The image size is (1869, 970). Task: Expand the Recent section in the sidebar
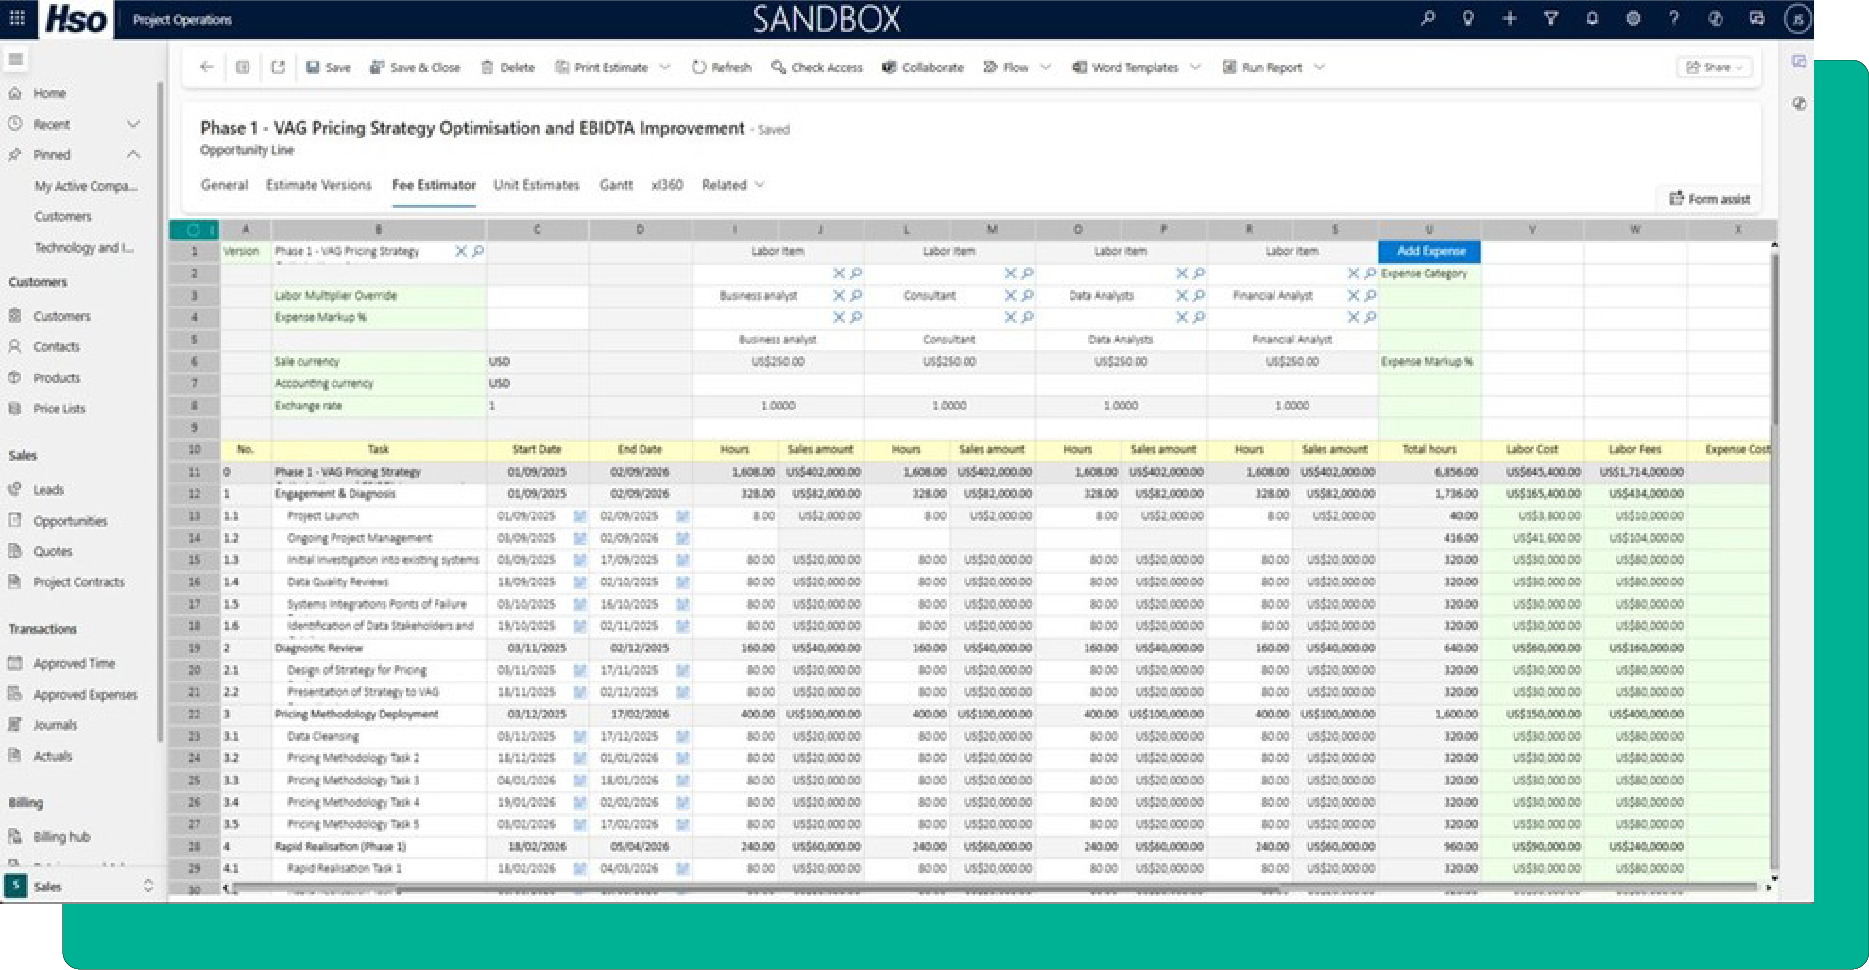(133, 124)
